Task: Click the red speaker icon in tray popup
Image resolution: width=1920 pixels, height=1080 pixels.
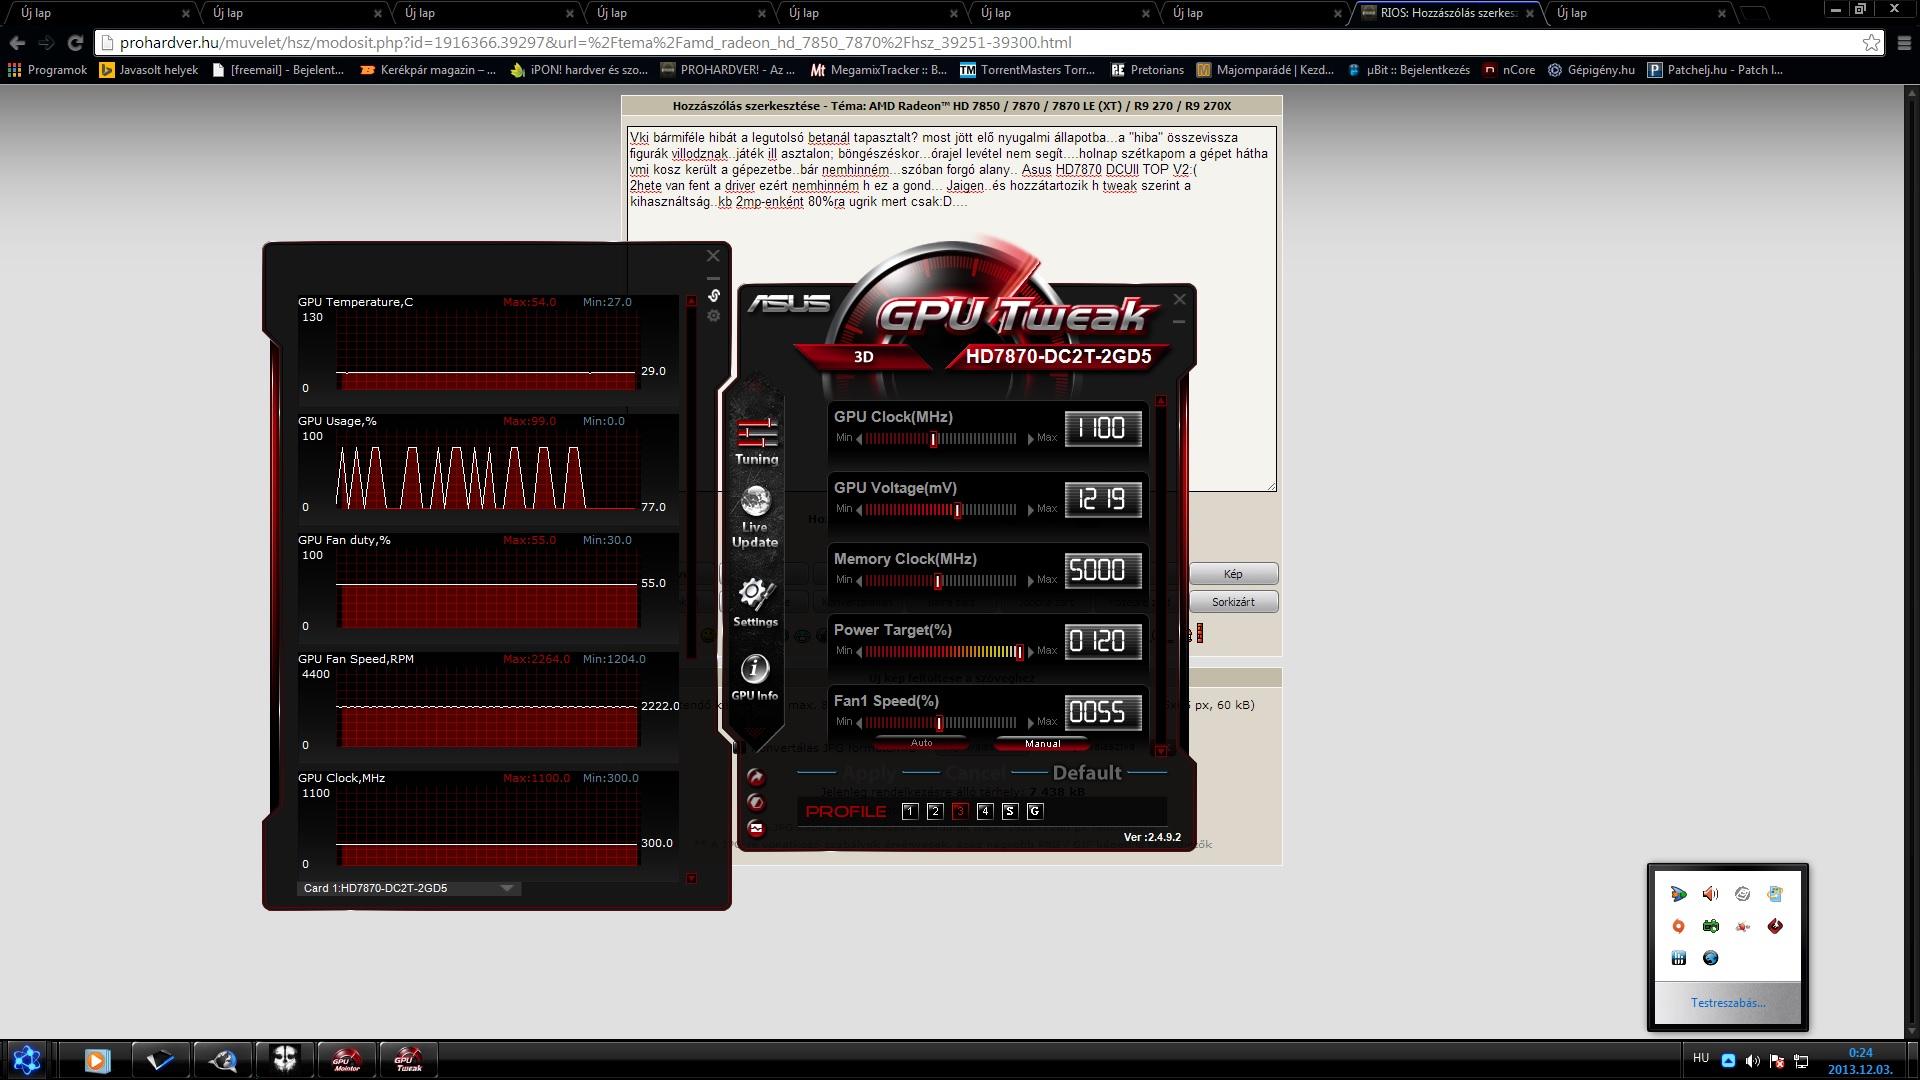Action: click(1711, 894)
